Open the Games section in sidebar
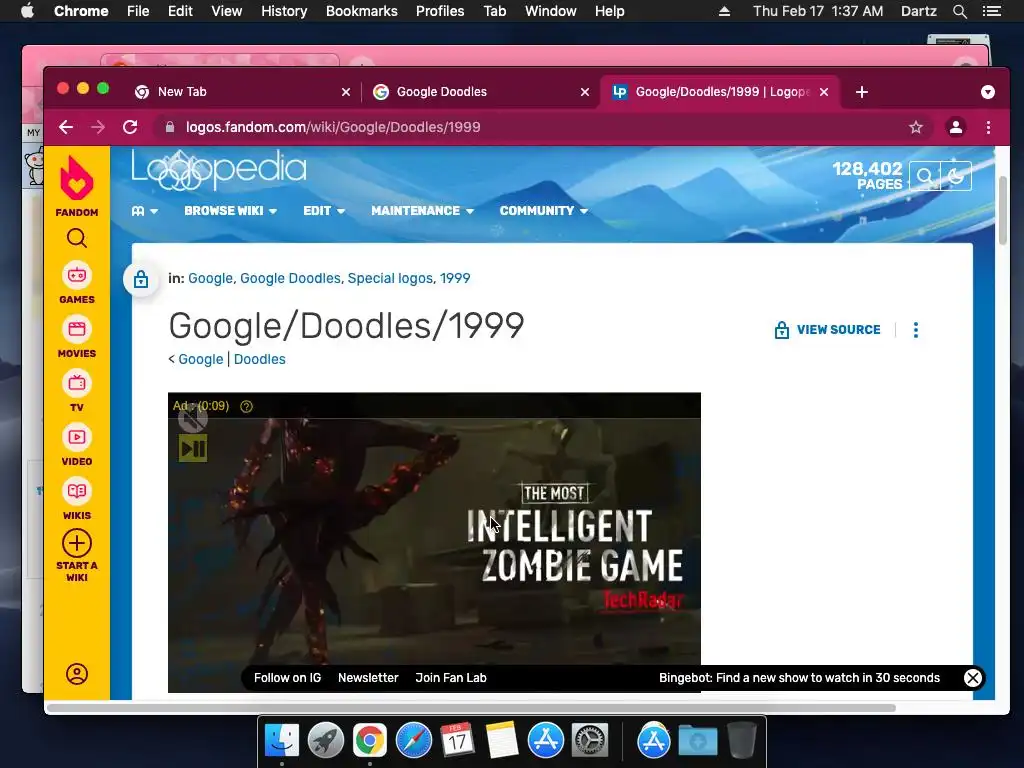This screenshot has width=1024, height=768. coord(76,283)
